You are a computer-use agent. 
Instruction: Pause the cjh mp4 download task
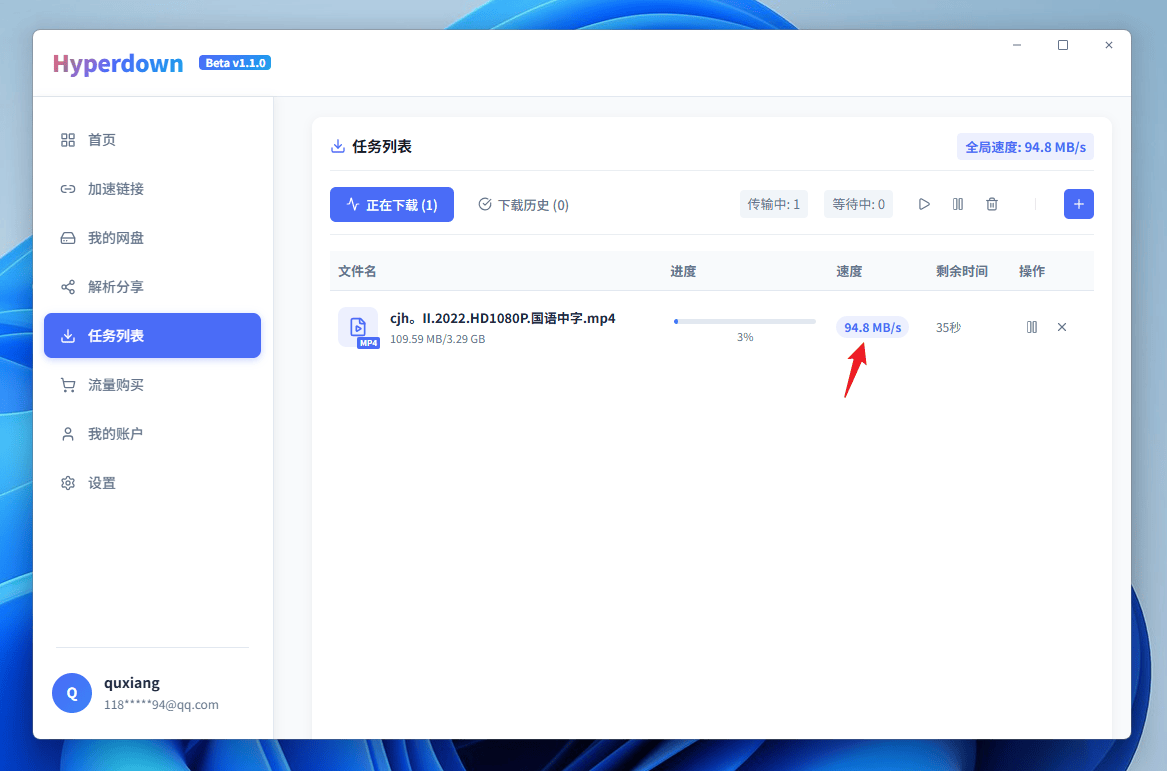point(1032,327)
